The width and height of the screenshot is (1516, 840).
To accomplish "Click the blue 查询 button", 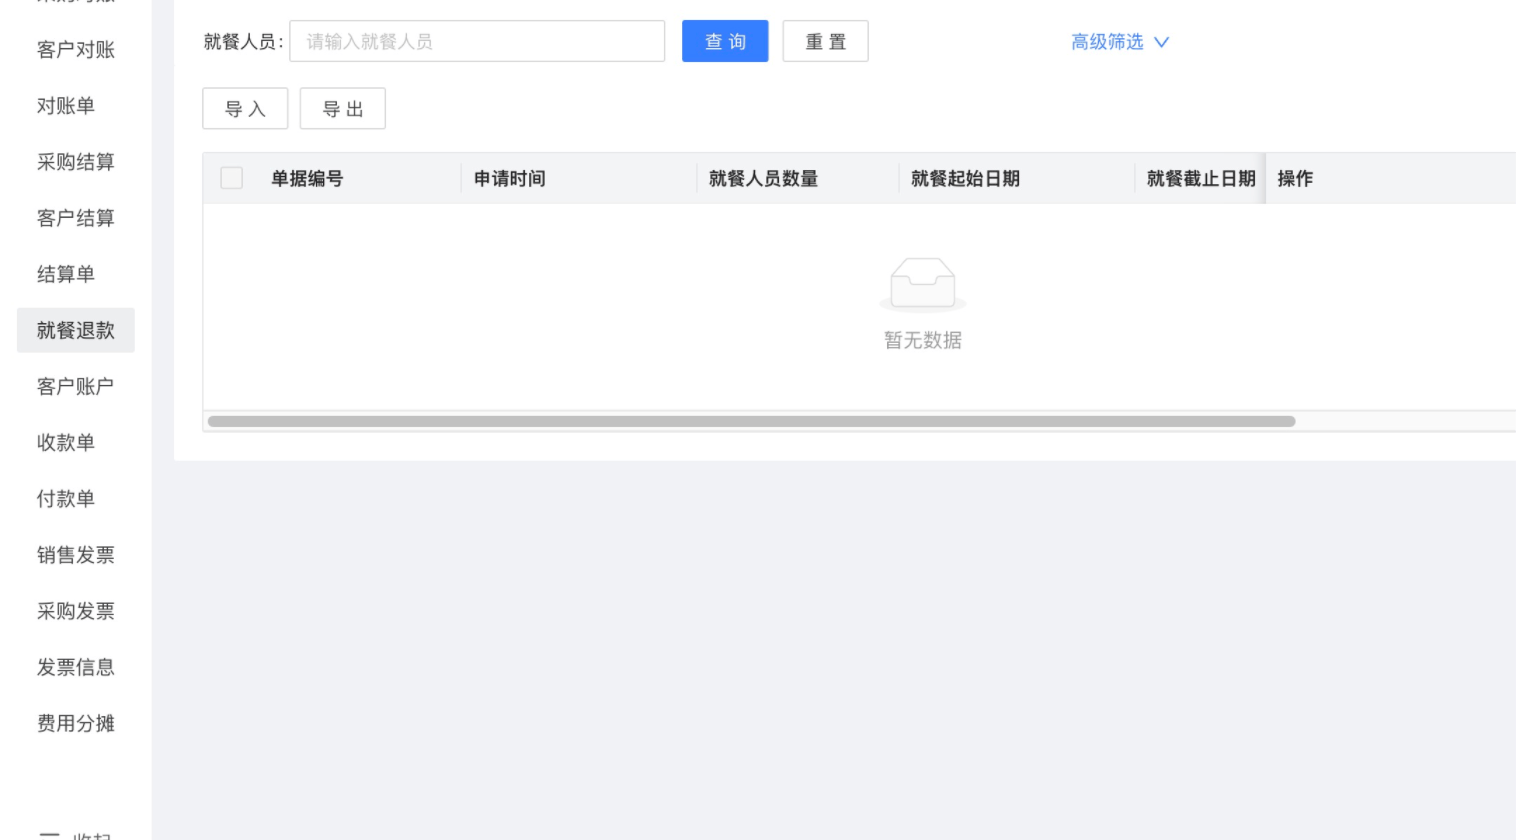I will 725,41.
